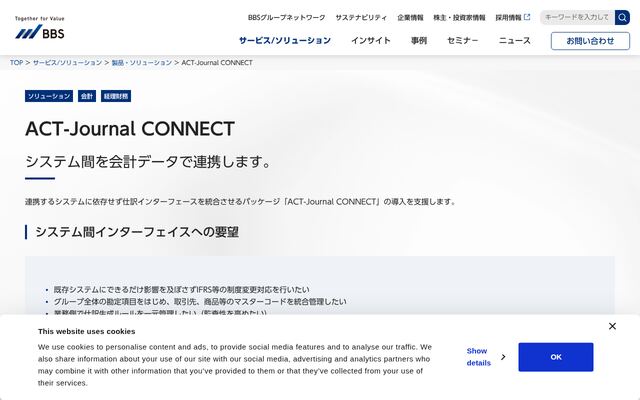
Task: Open 株主・投資家情報 link
Action: coord(459,18)
